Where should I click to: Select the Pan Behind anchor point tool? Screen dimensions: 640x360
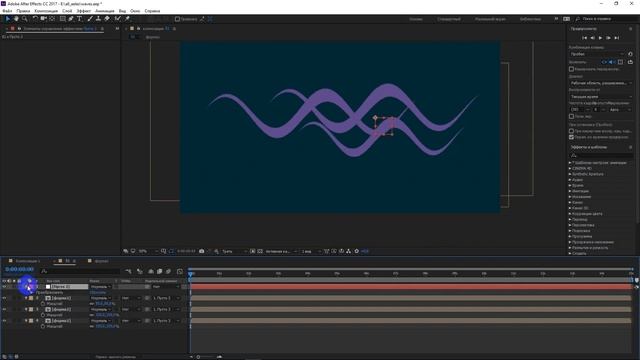coord(52,19)
